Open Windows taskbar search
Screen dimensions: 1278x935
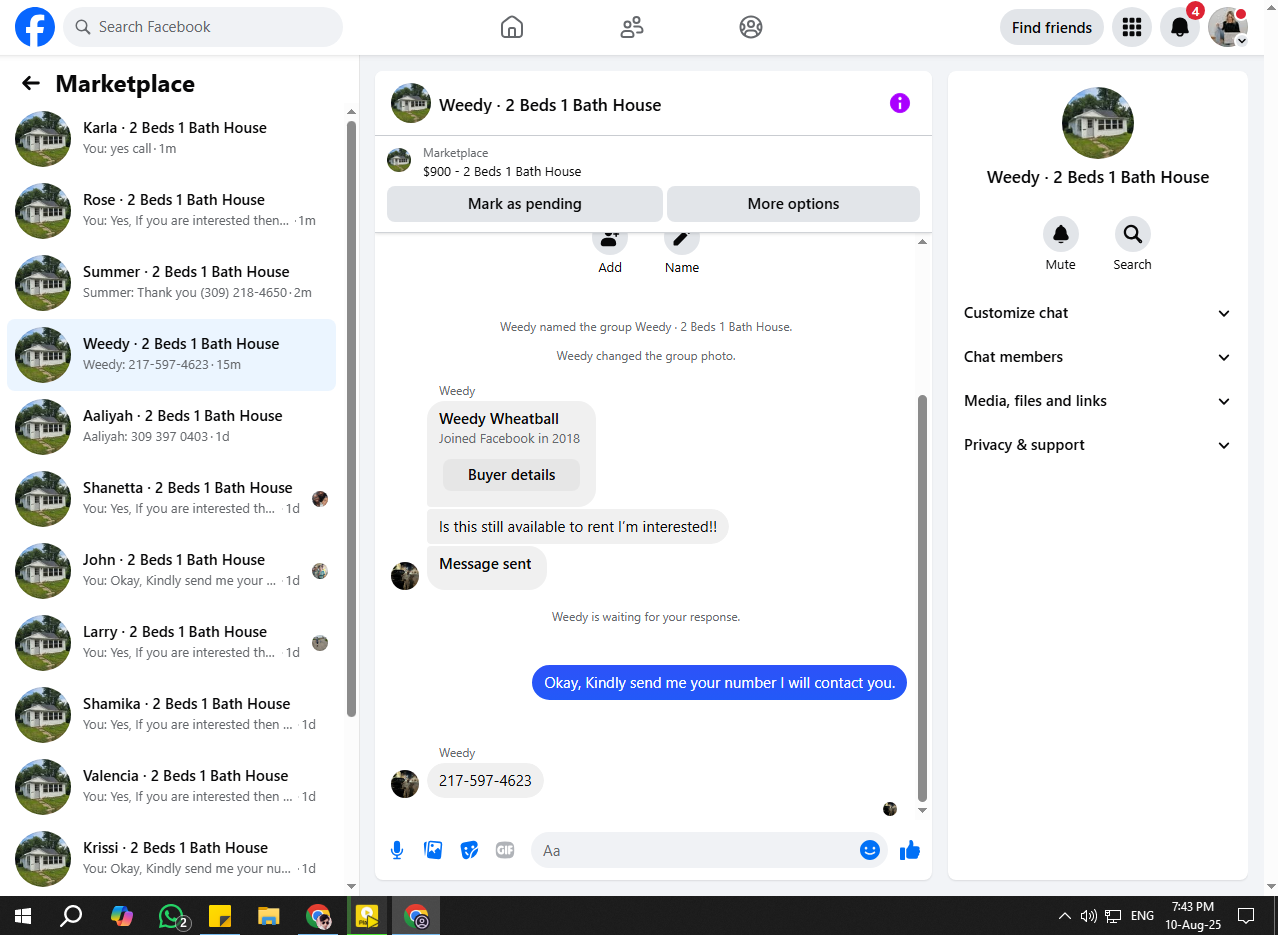click(x=71, y=915)
